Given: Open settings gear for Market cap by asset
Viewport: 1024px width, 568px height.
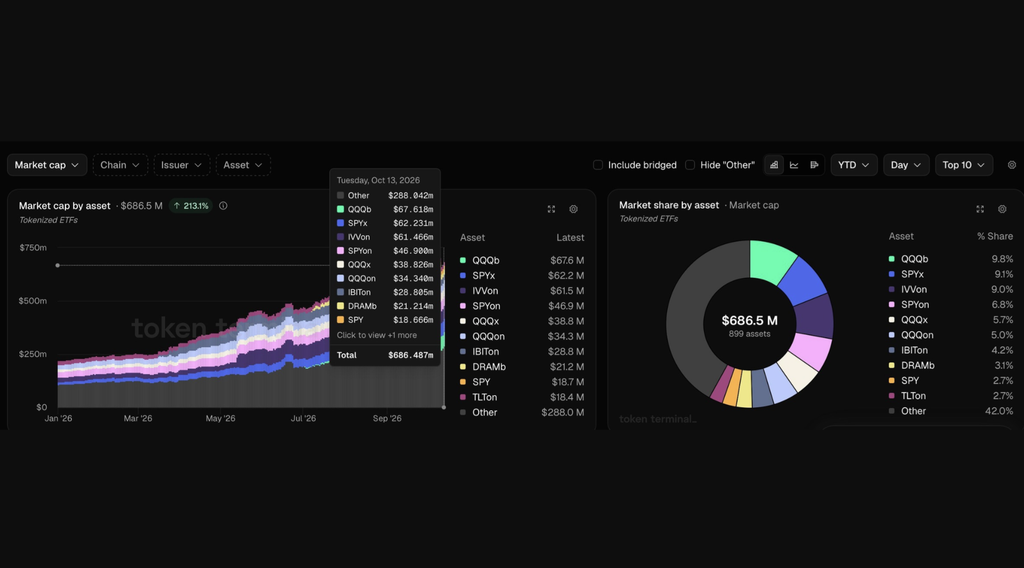Looking at the screenshot, I should click(x=573, y=209).
